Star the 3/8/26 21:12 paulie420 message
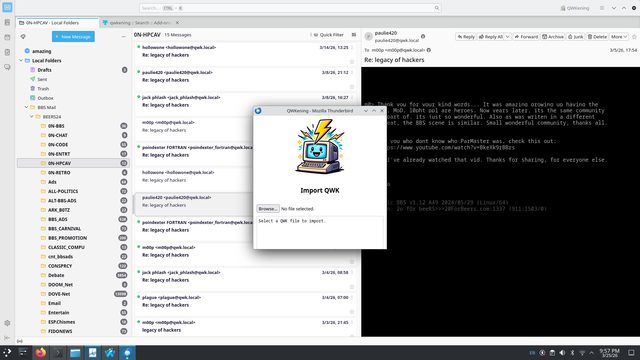This screenshot has height=360, width=640. click(x=352, y=87)
